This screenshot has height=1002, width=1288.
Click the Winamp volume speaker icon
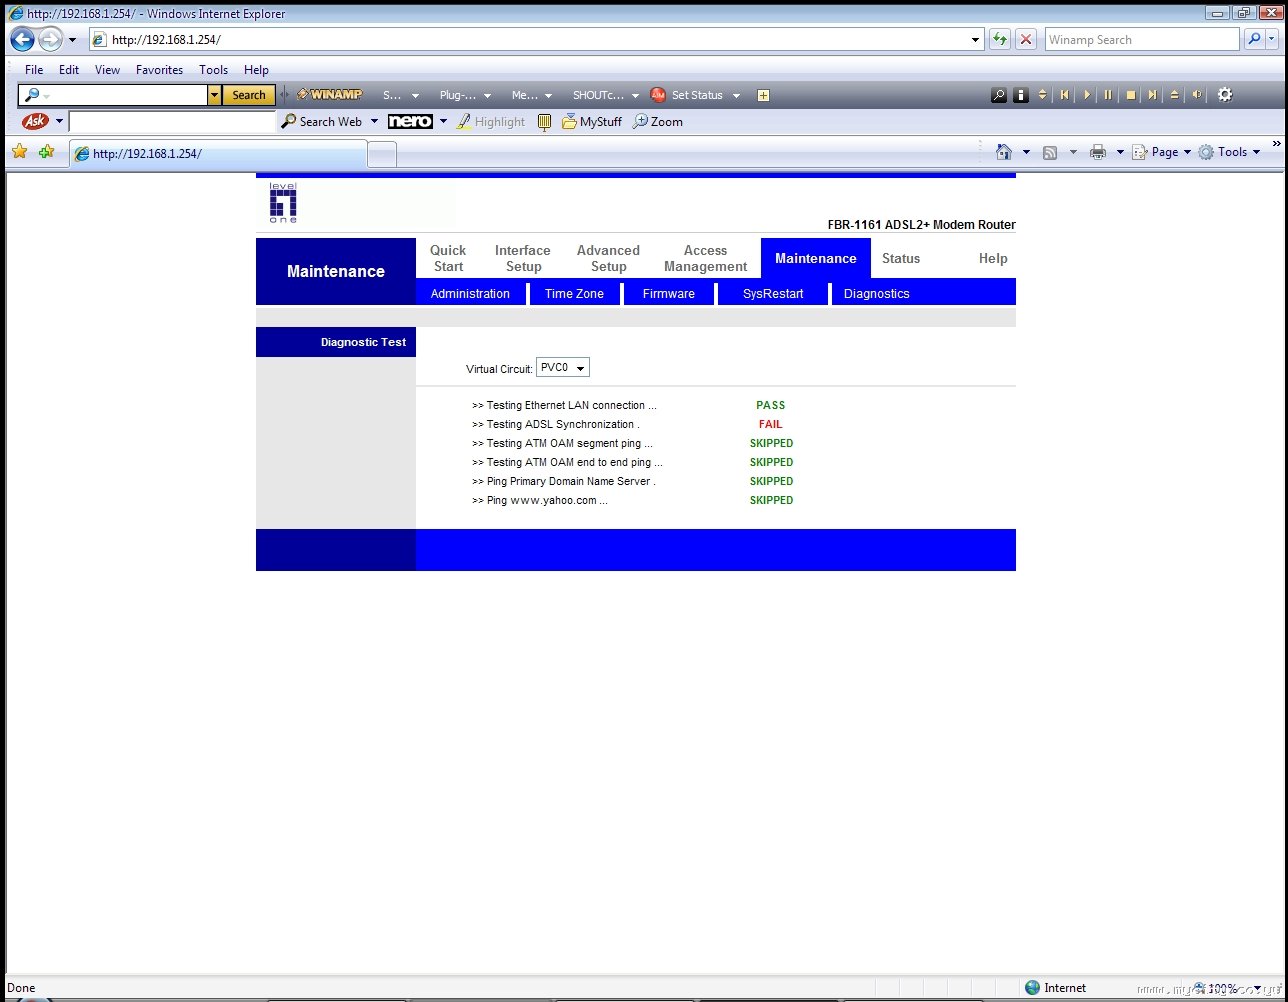(1197, 95)
